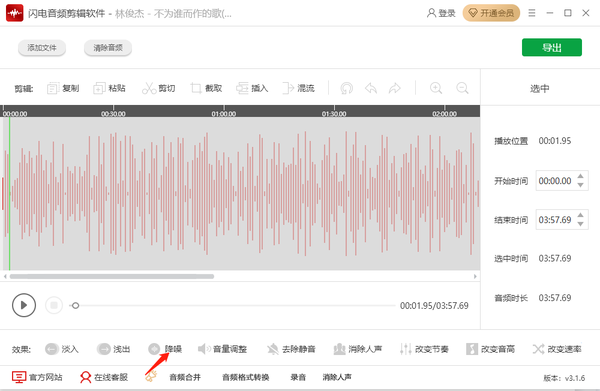Click the remove silence (去除静音) effect
Screen dimensions: 600x391
point(291,349)
